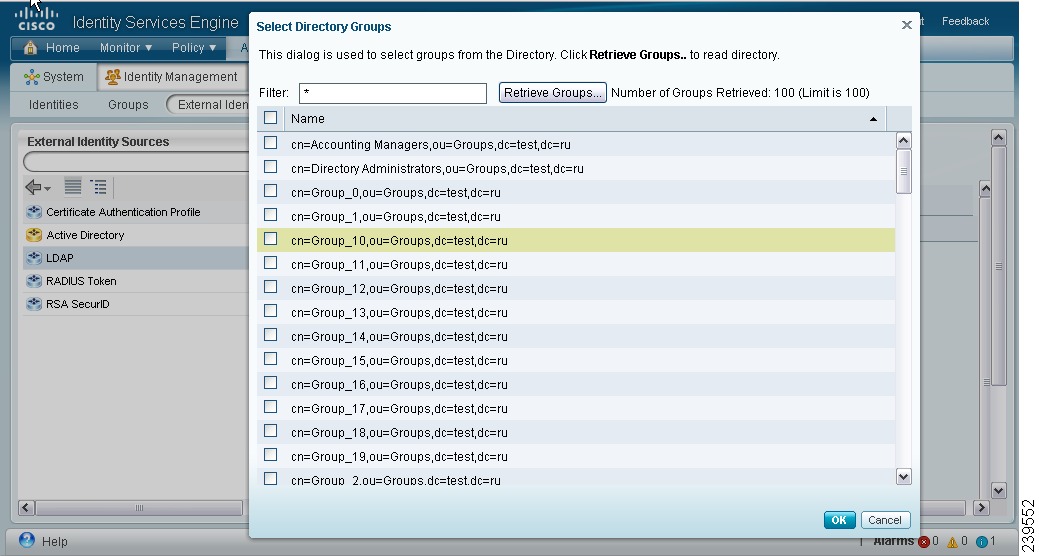Check the Group_12 checkbox
Screen dimensions: 1039x556
270,287
